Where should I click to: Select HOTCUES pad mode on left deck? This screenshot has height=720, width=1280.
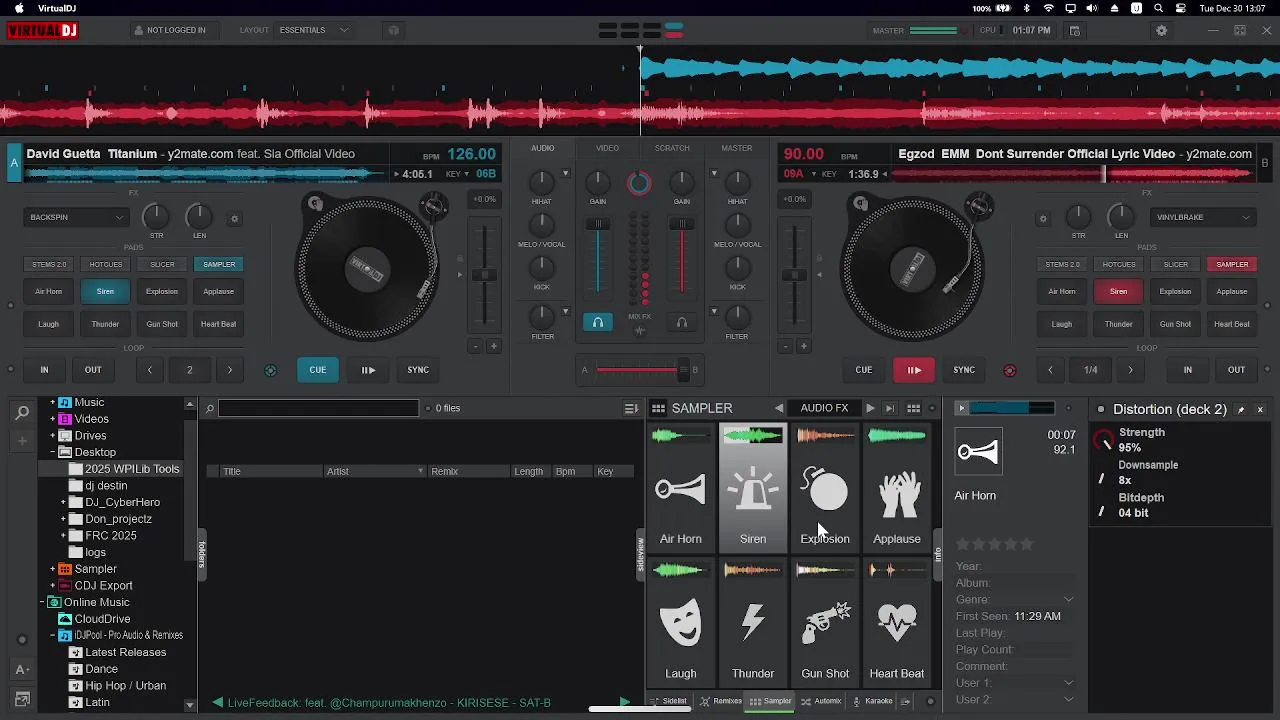[106, 264]
